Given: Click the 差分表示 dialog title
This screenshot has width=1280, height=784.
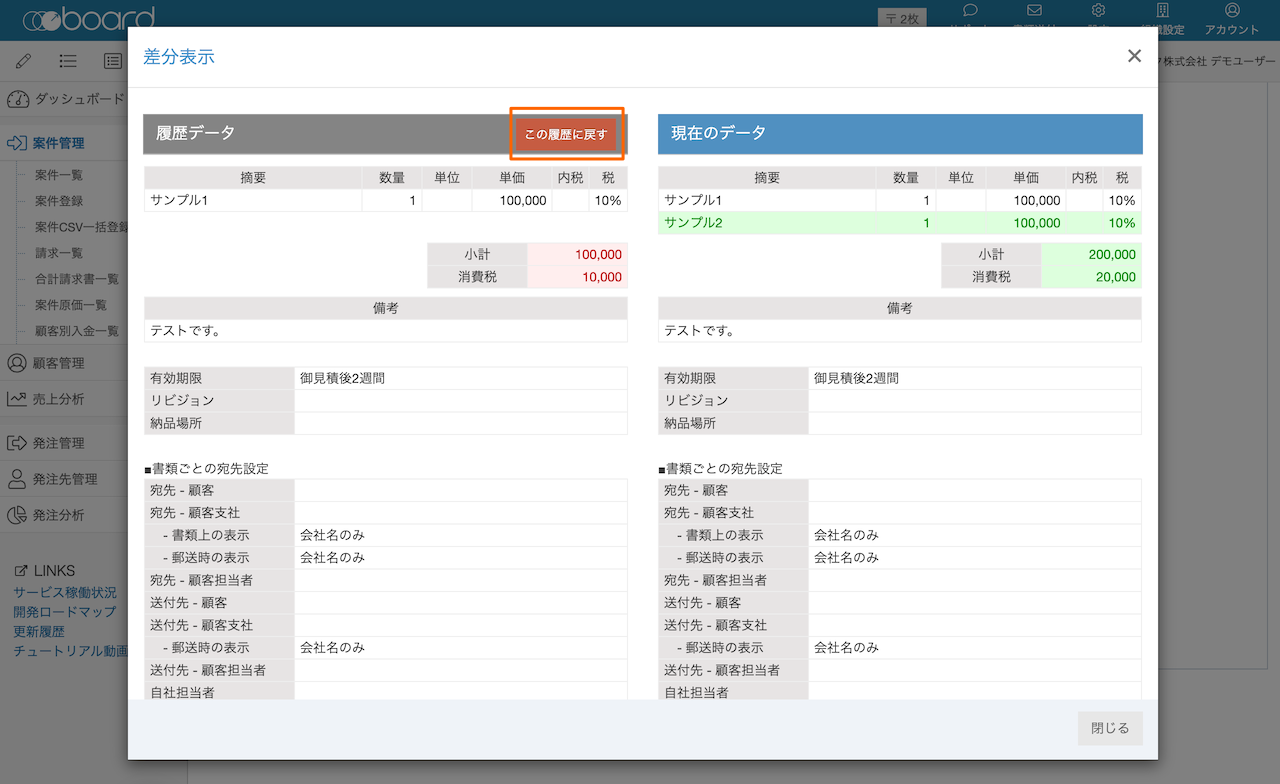Looking at the screenshot, I should 179,57.
